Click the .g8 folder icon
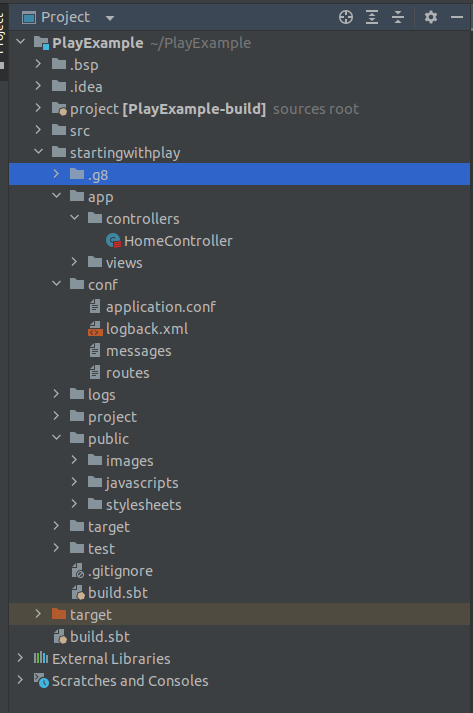 coord(77,174)
